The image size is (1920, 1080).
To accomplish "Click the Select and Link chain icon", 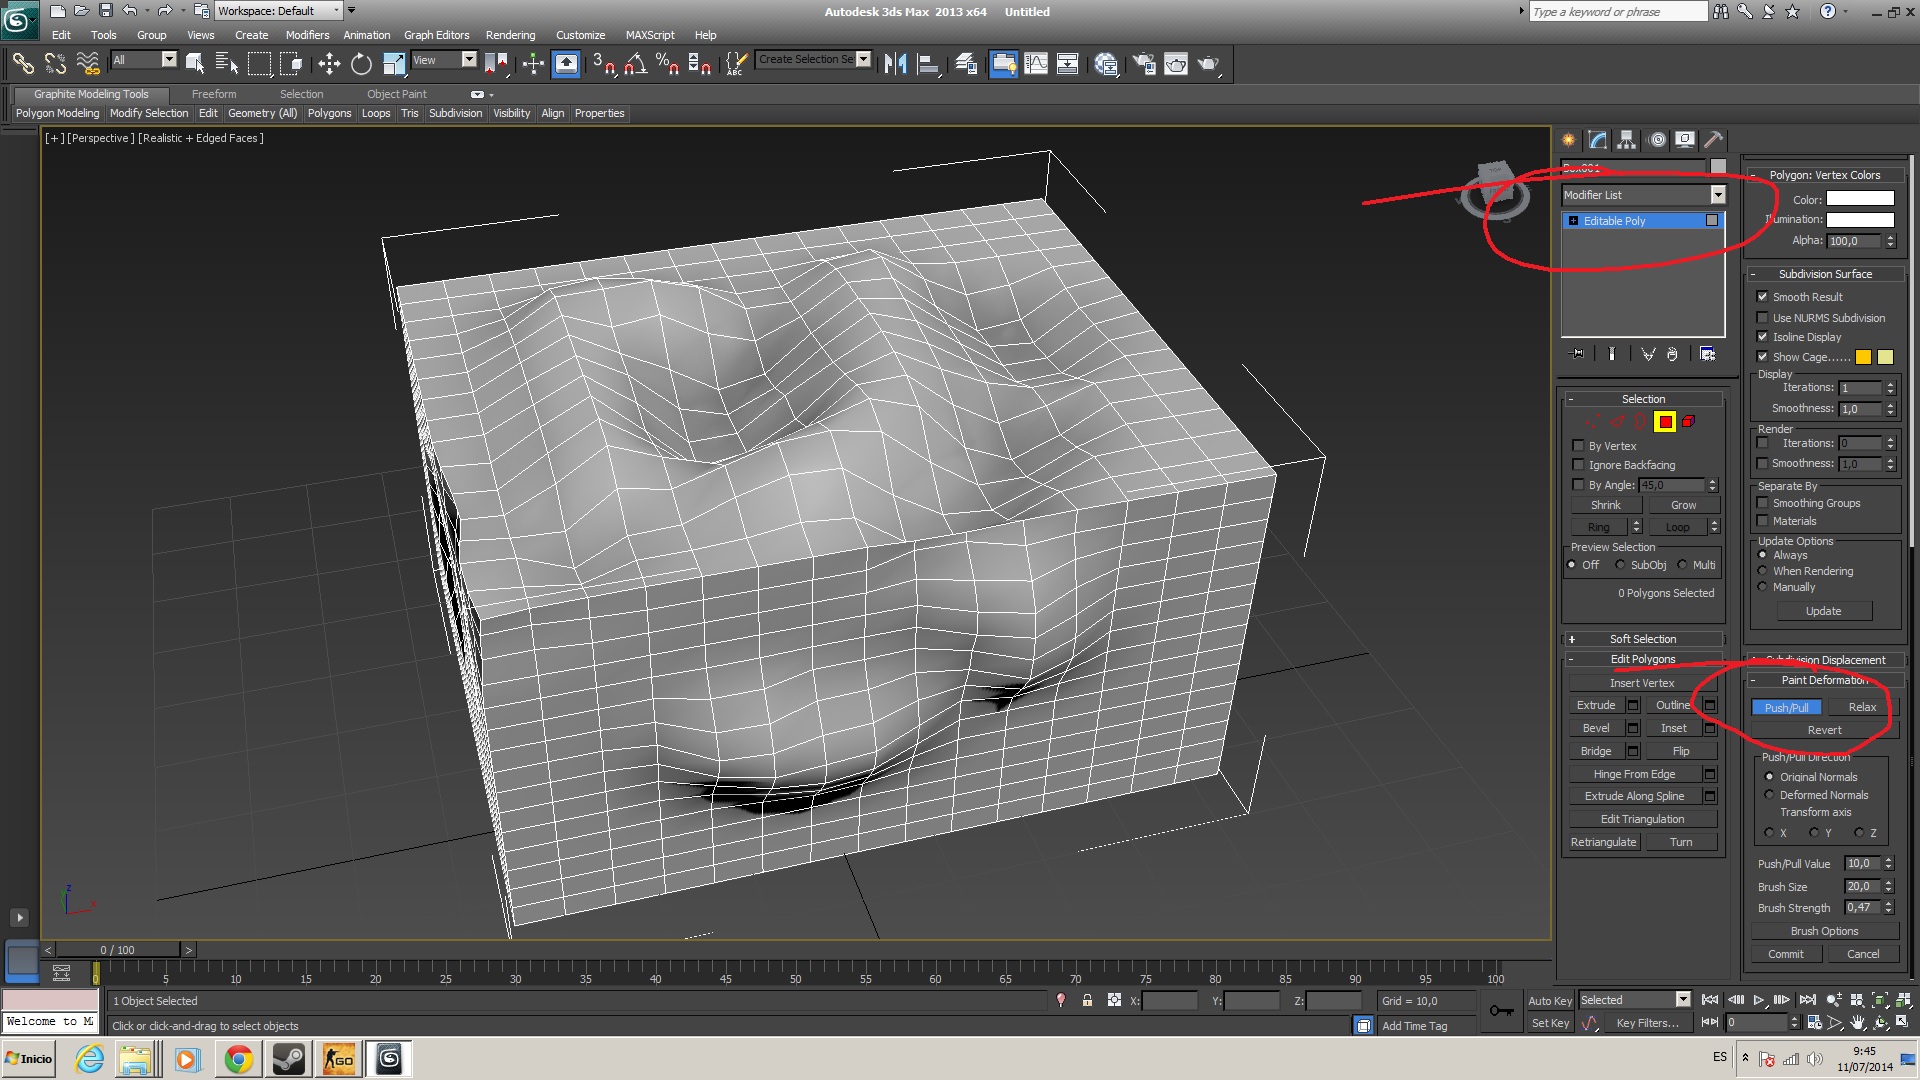I will [22, 64].
